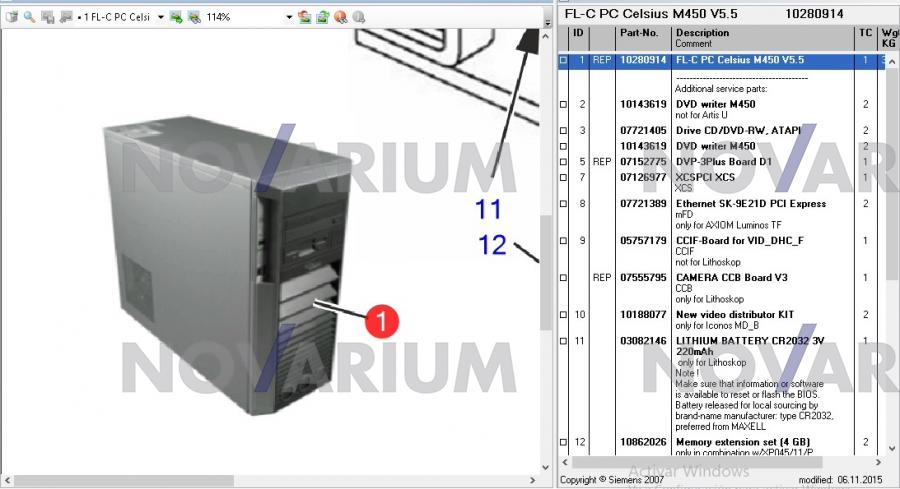This screenshot has height=489, width=900.
Task: Open the '1 FL-C PC Celsi' dropdown
Action: [x=160, y=17]
